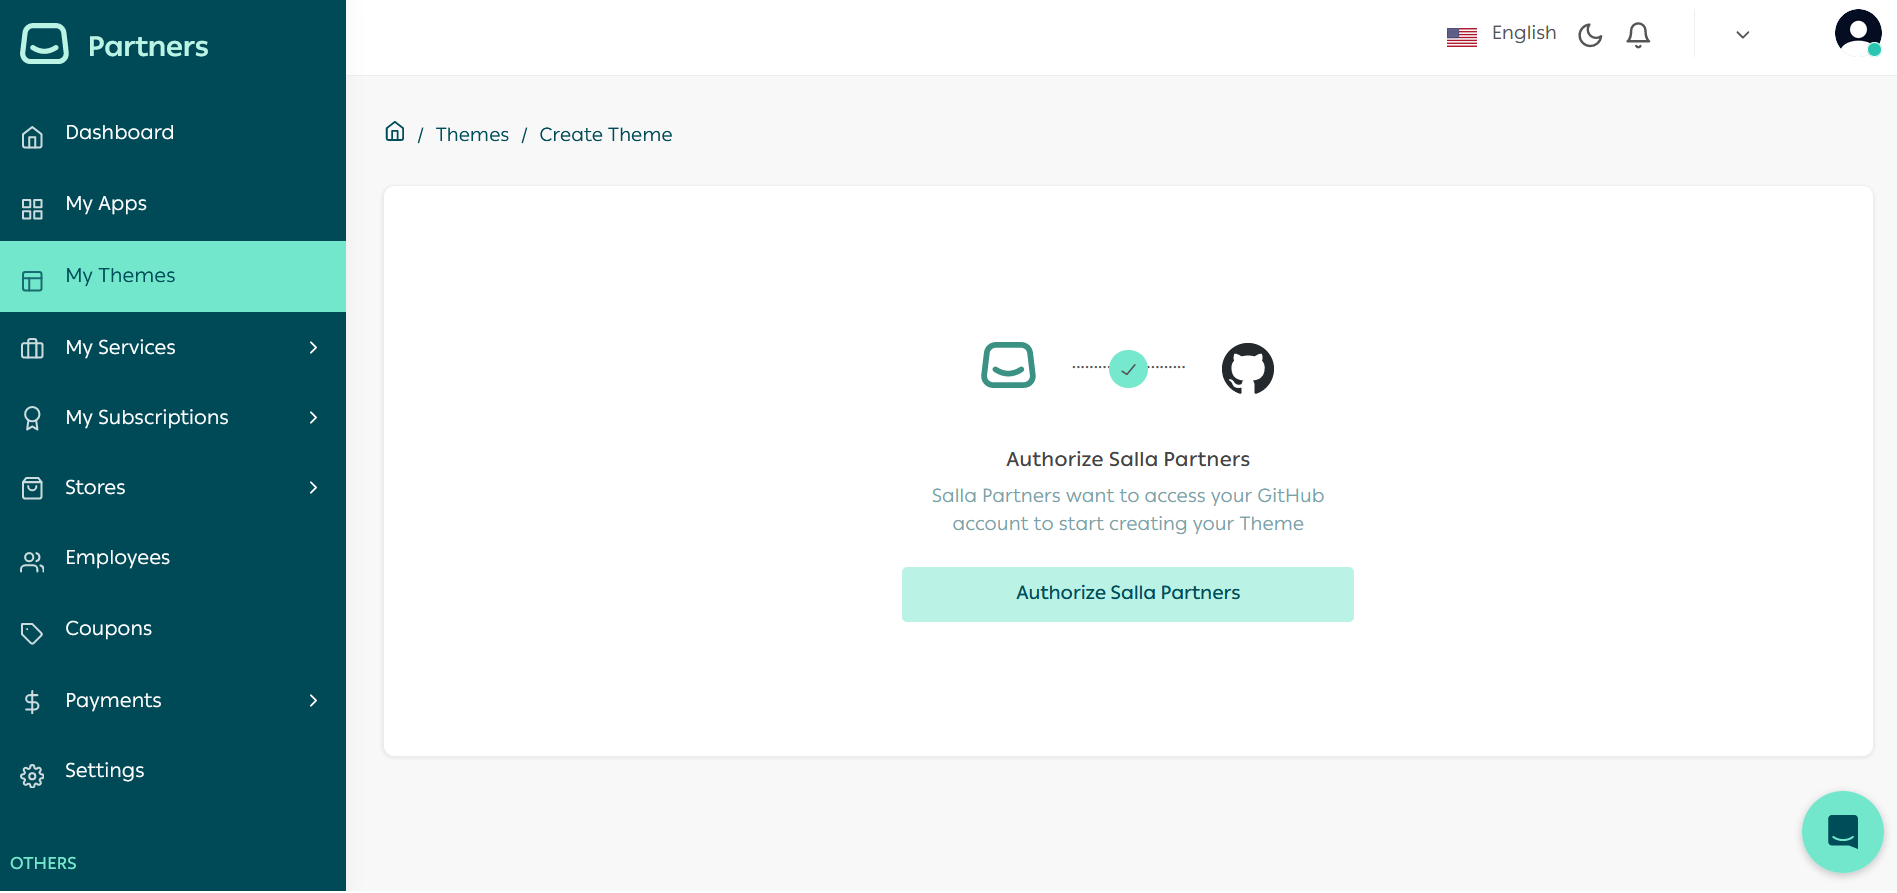Toggle dark mode with moon icon
This screenshot has height=893, width=1897.
pyautogui.click(x=1590, y=35)
